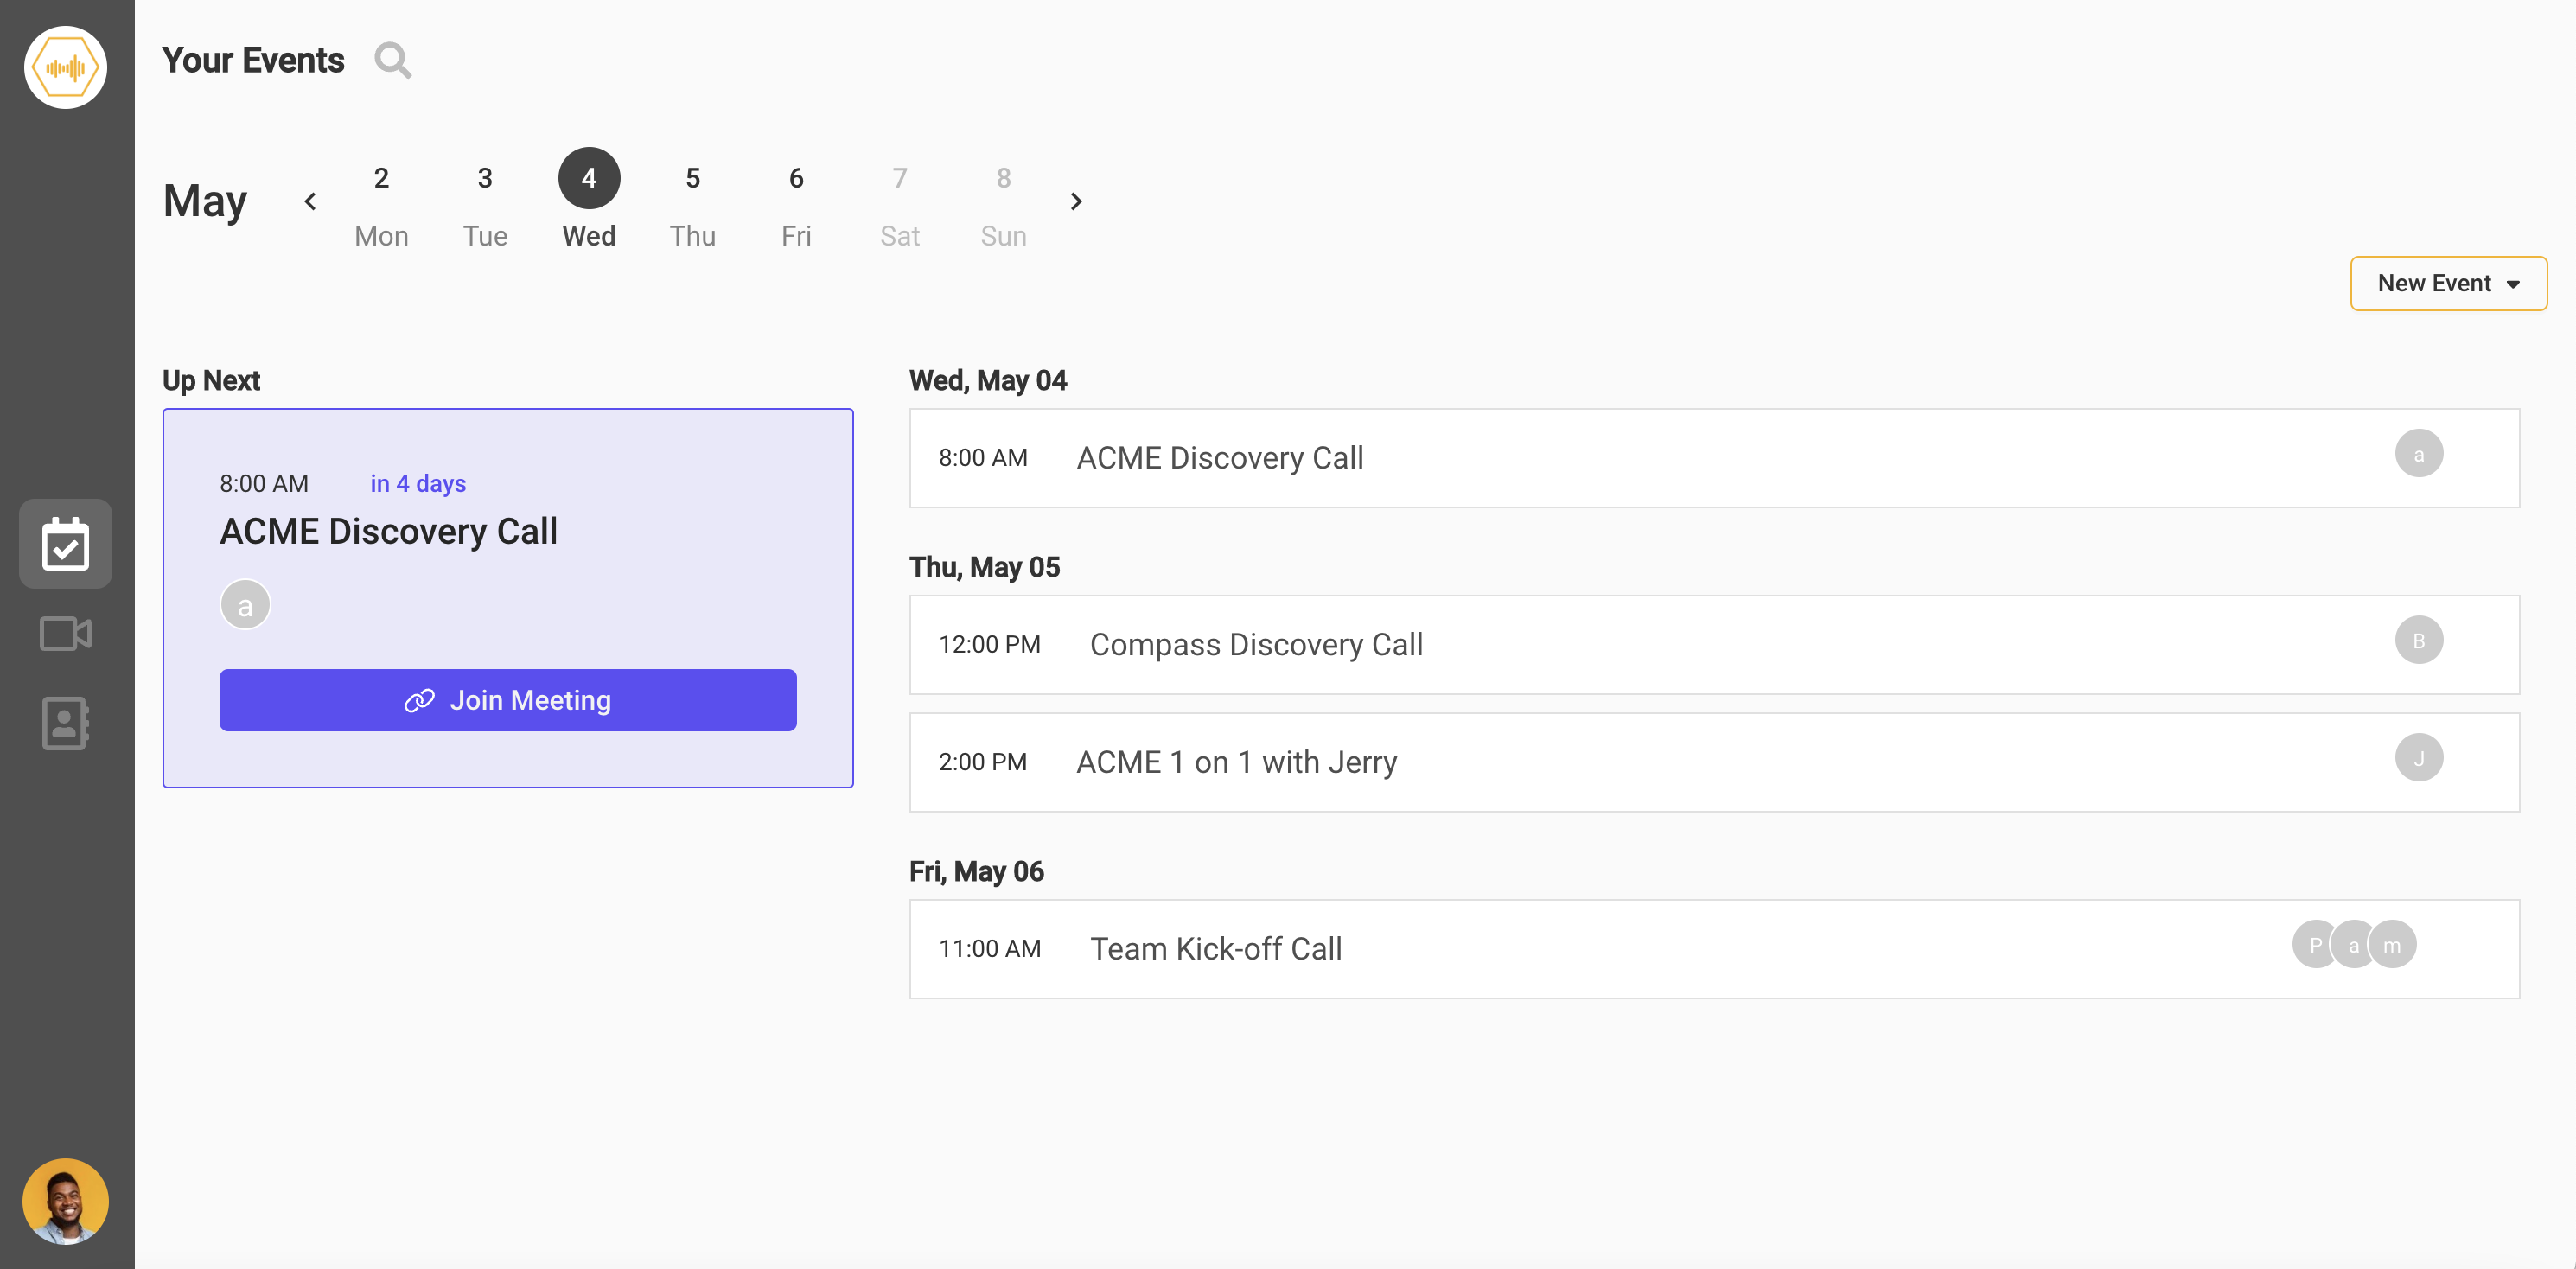Image resolution: width=2576 pixels, height=1269 pixels.
Task: Click the search magnifier icon
Action: tap(392, 60)
